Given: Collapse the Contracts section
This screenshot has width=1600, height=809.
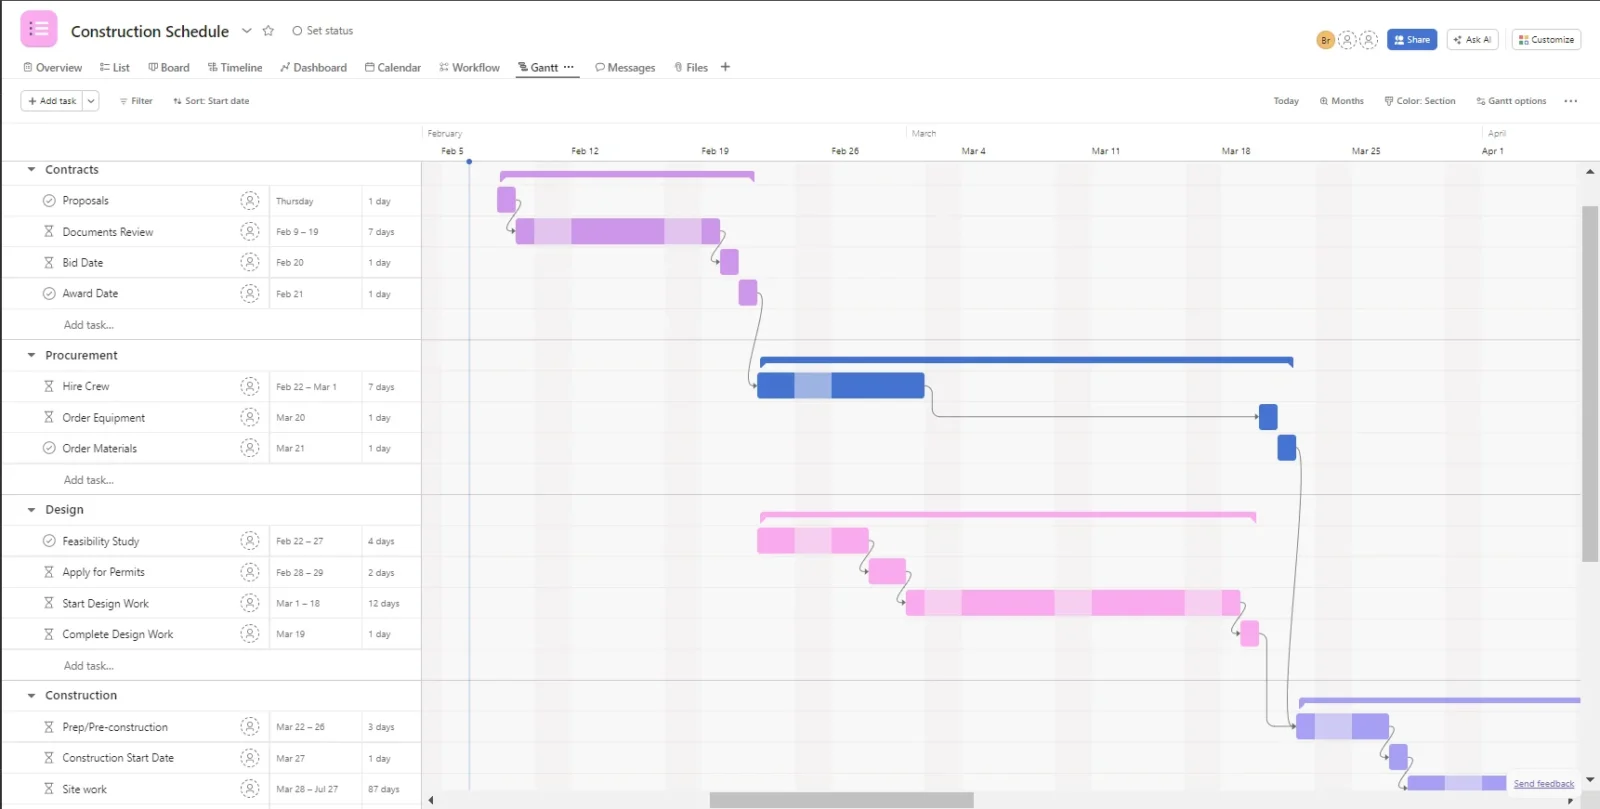Looking at the screenshot, I should click(x=31, y=170).
